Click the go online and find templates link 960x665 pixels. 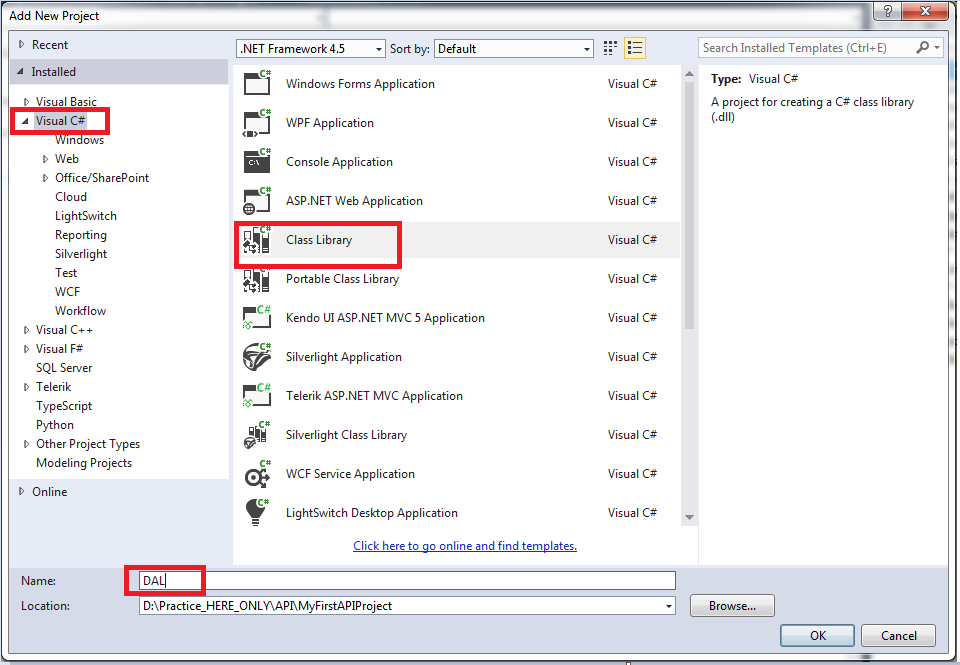click(465, 546)
